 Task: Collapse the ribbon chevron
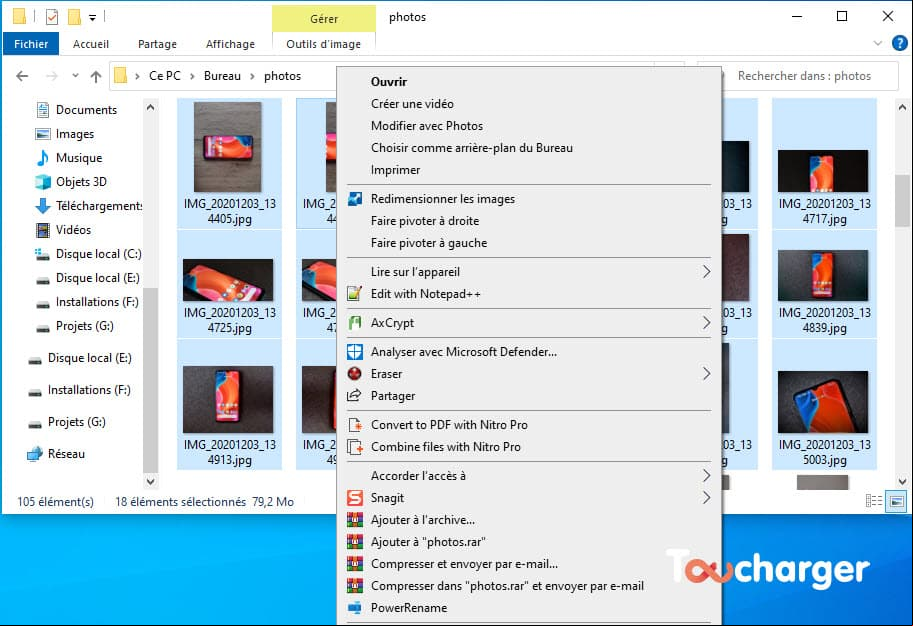(x=877, y=43)
